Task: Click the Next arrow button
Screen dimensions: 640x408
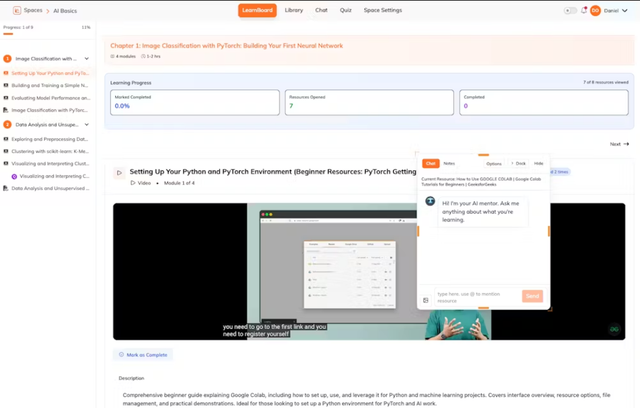Action: coord(620,144)
